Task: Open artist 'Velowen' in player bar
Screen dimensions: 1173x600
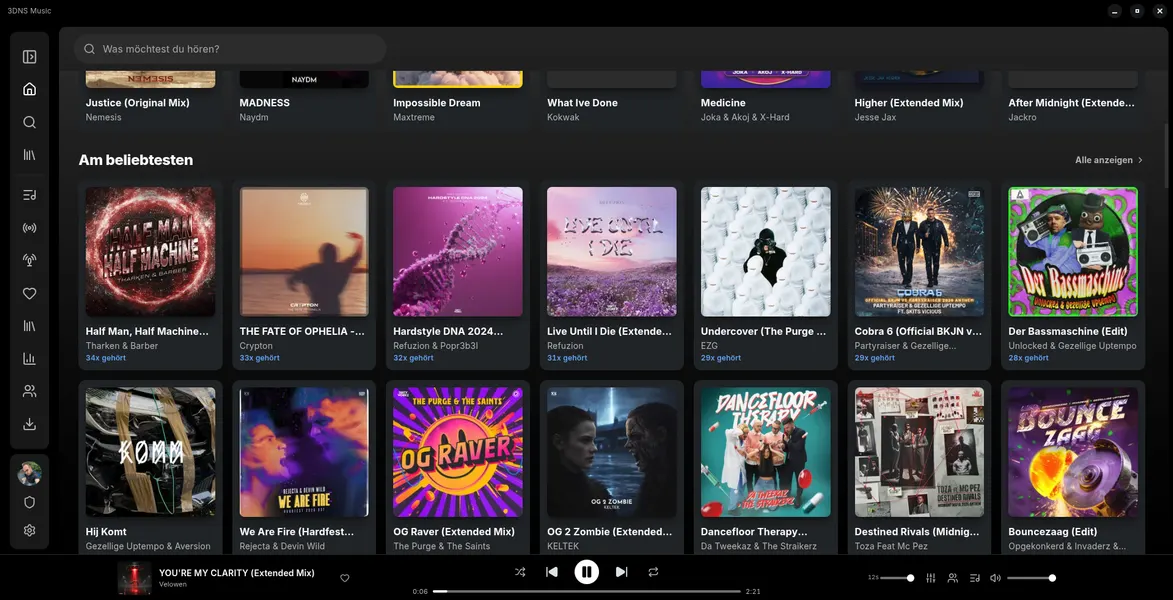Action: (173, 584)
